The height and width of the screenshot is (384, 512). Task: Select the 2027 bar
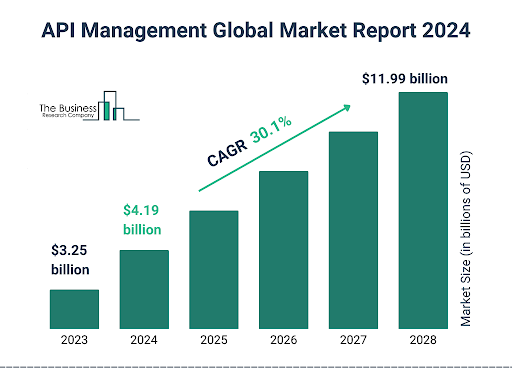tap(353, 230)
